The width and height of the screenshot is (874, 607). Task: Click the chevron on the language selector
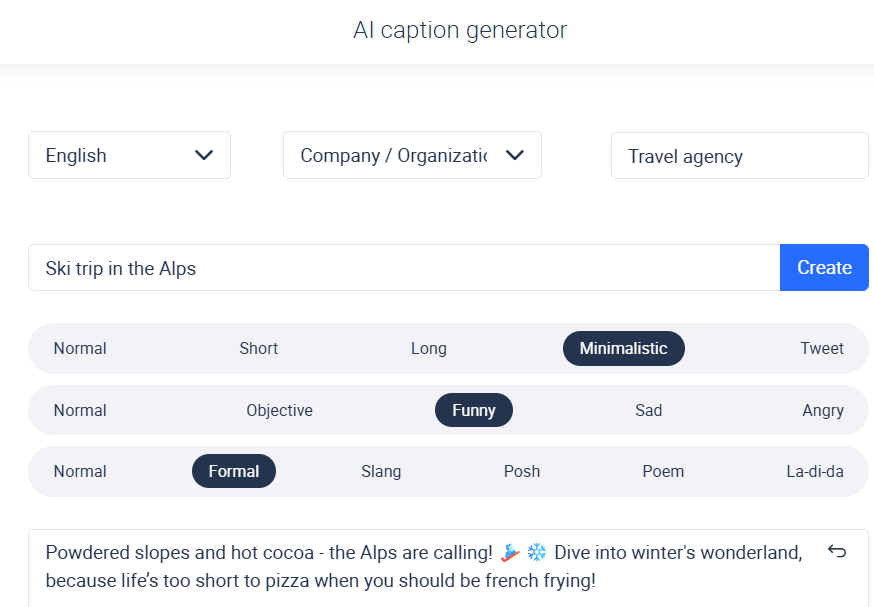tap(204, 155)
